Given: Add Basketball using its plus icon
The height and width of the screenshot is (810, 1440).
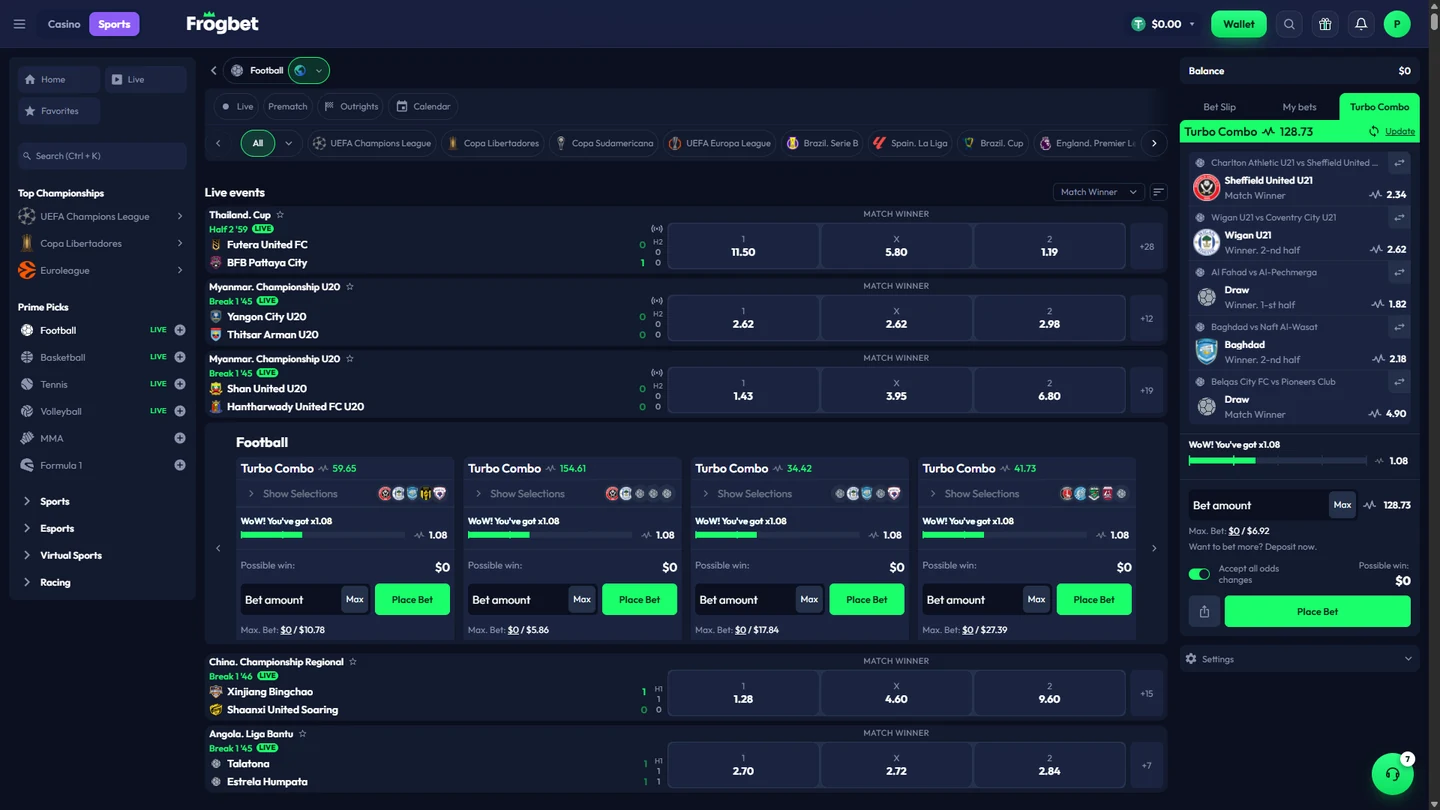Looking at the screenshot, I should [180, 357].
